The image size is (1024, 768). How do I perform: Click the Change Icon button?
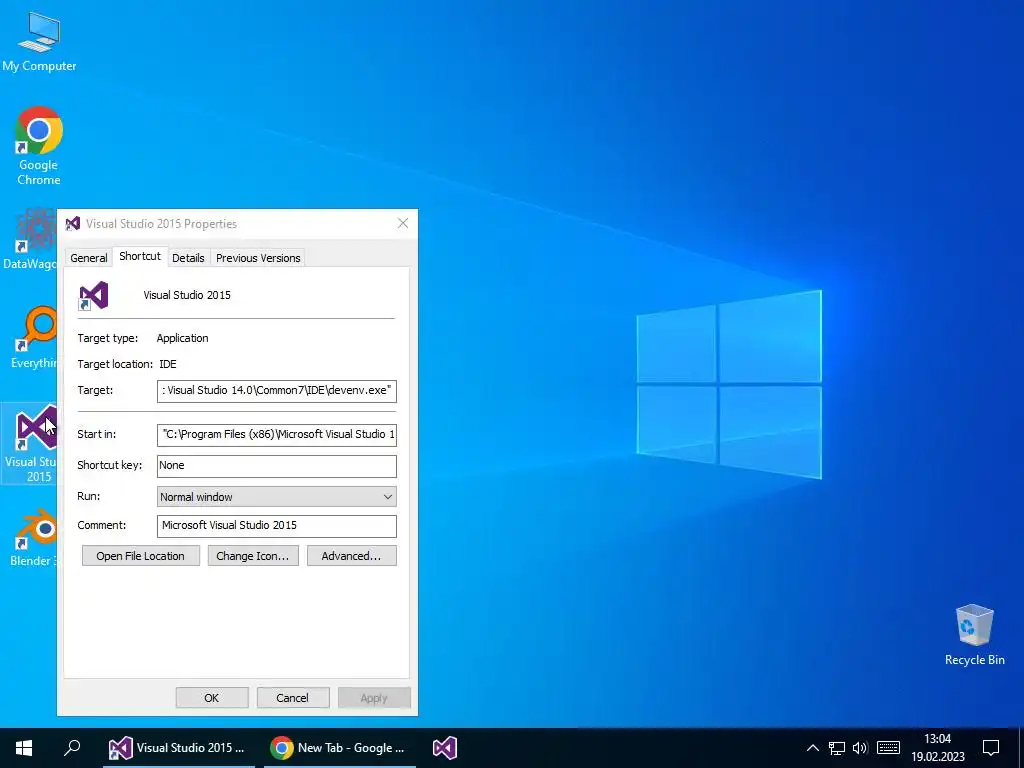point(253,556)
